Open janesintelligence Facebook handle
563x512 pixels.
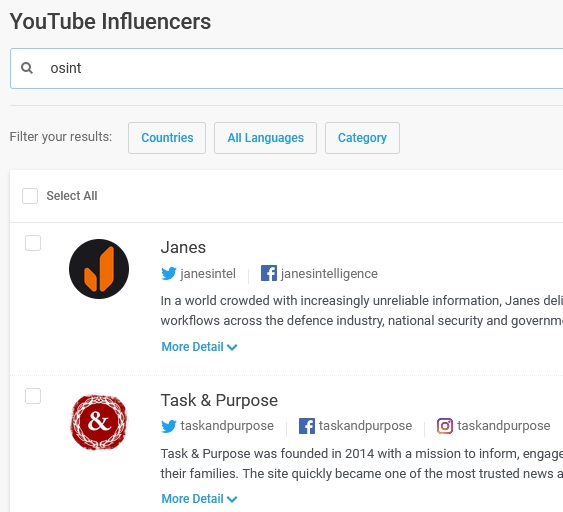(329, 274)
